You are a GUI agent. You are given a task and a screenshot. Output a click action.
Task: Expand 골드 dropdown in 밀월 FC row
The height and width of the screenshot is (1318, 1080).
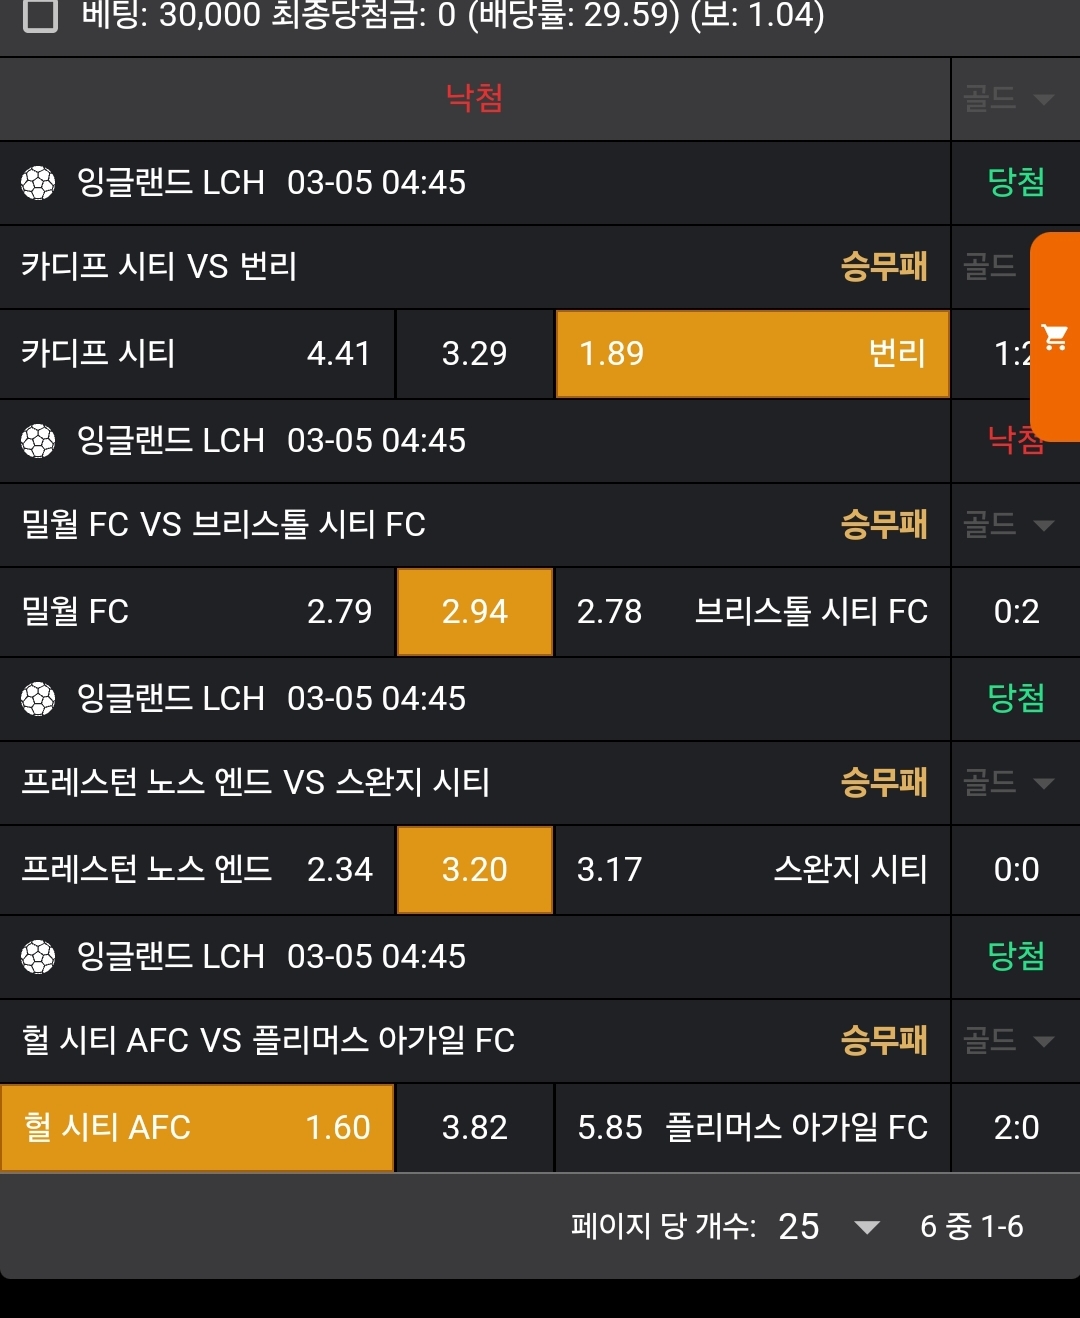coord(1008,525)
